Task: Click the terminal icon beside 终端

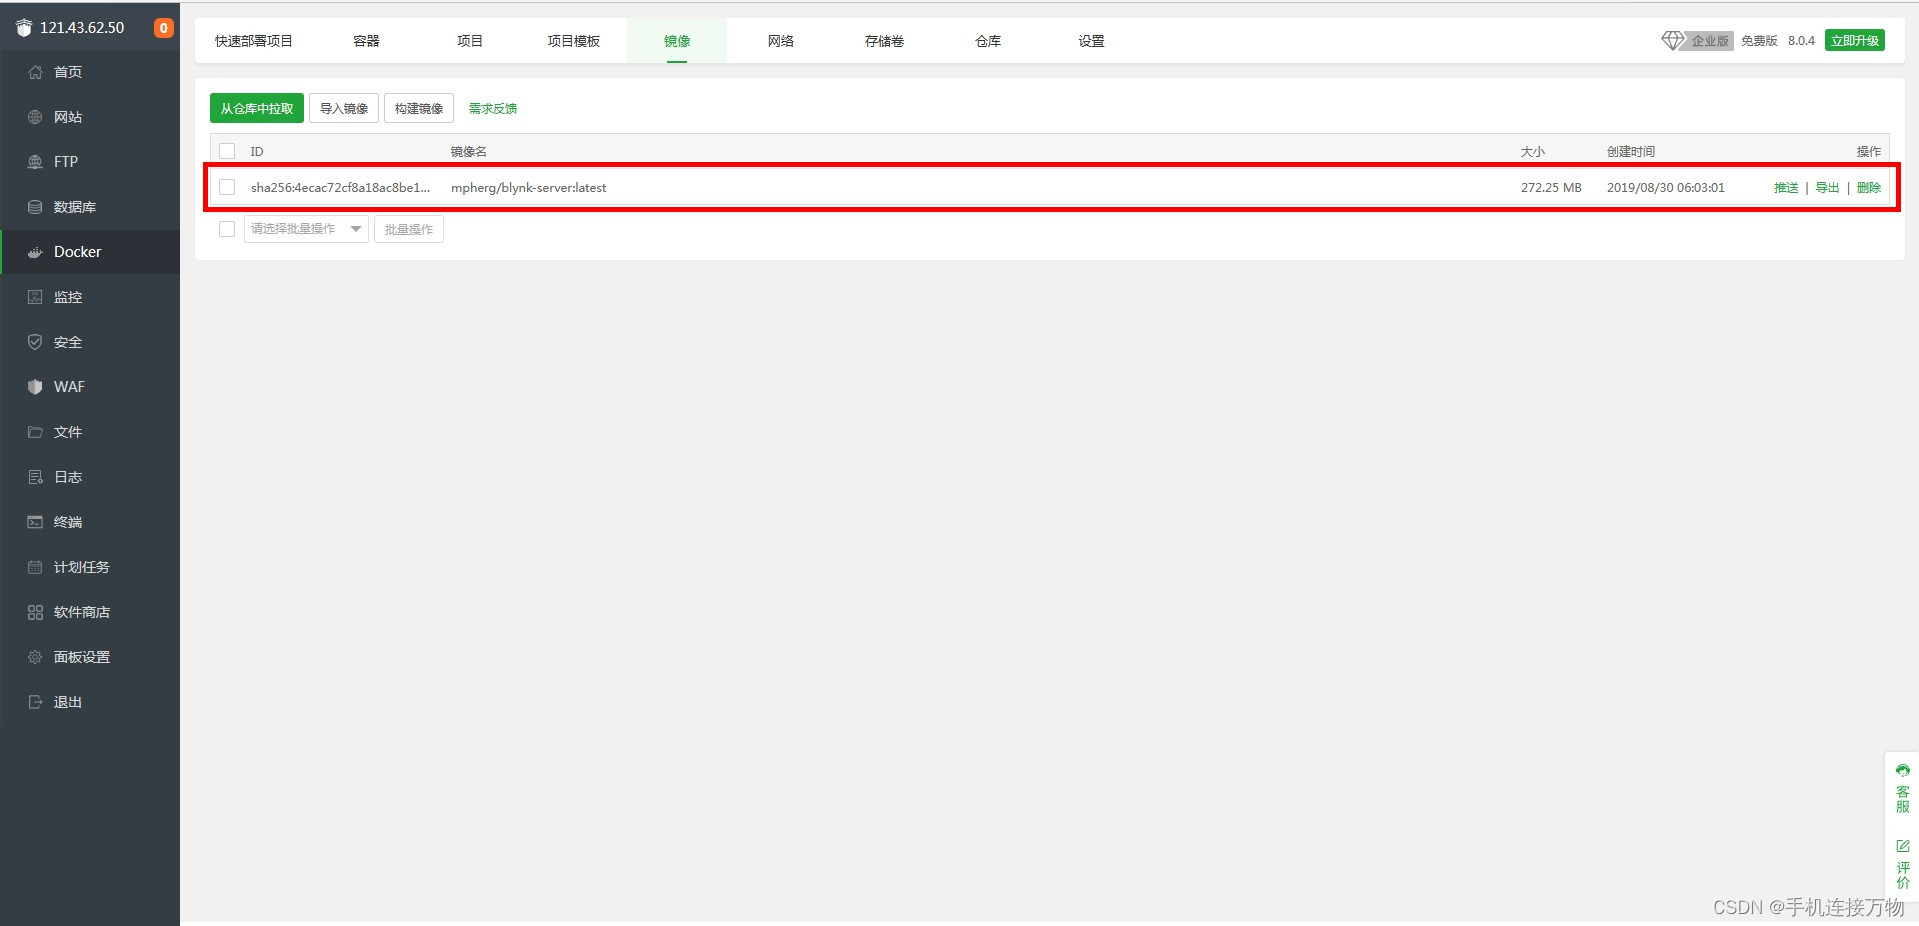Action: [x=35, y=522]
